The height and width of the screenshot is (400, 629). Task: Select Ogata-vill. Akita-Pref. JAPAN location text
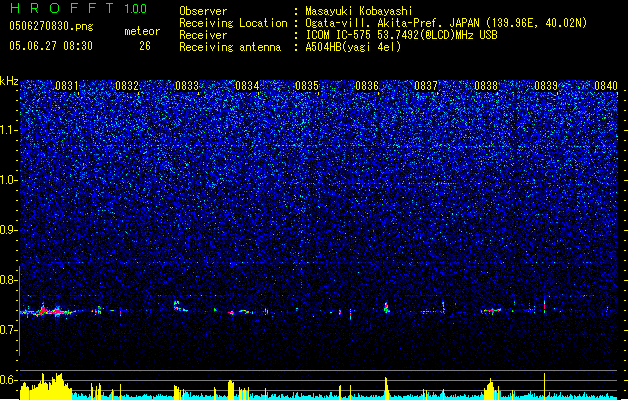(446, 23)
